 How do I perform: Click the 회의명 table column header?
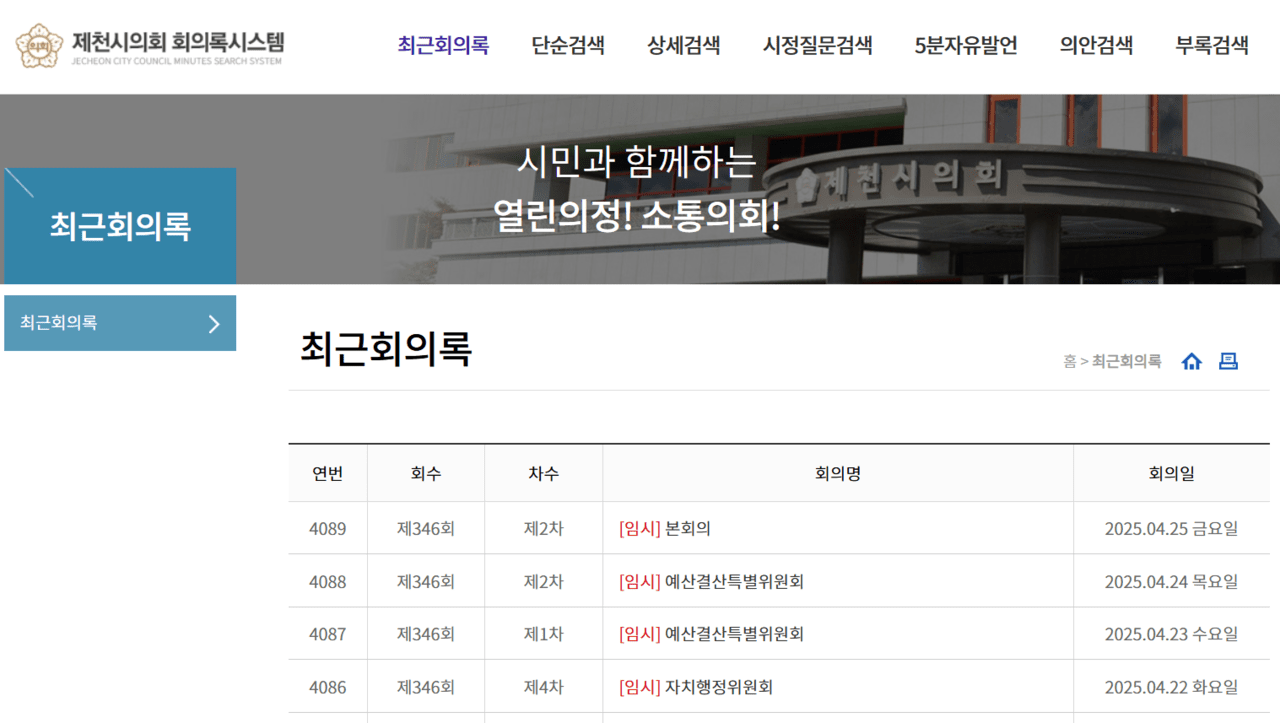pyautogui.click(x=836, y=472)
